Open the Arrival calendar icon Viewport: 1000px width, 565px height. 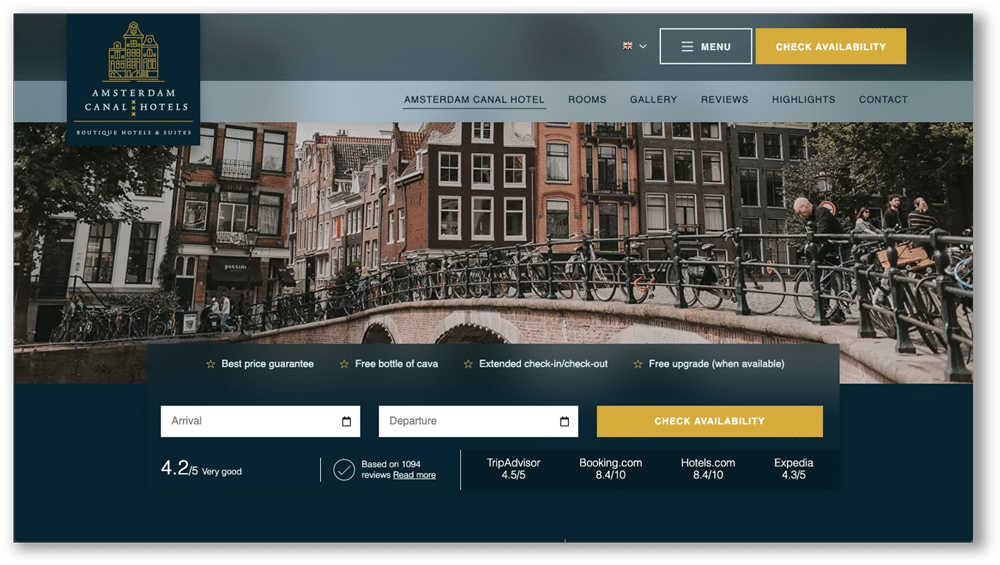click(x=346, y=421)
